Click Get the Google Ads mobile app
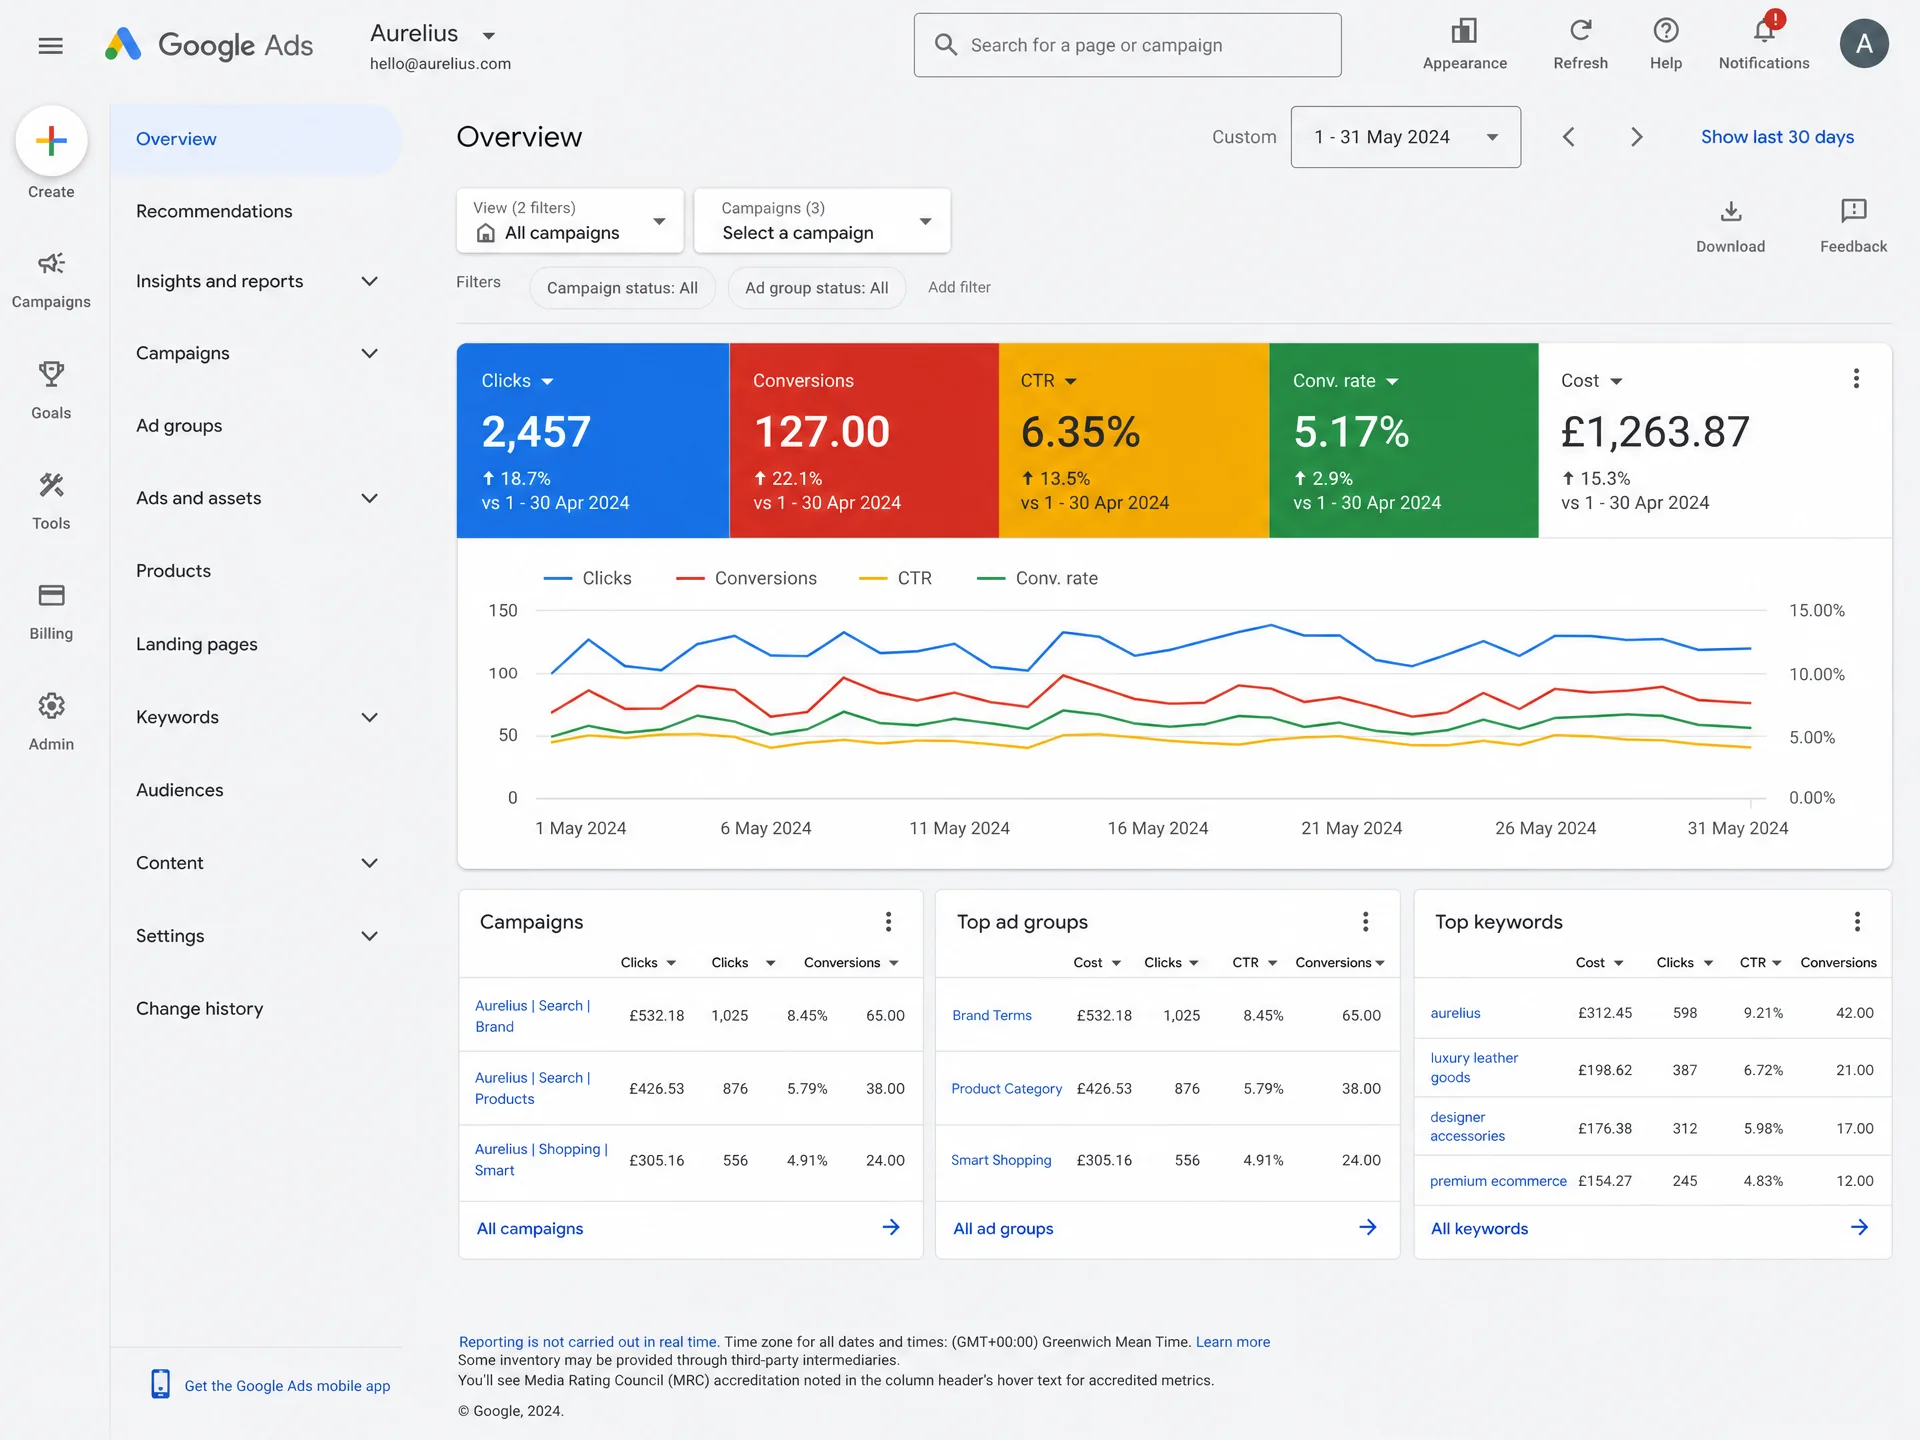 click(x=287, y=1386)
